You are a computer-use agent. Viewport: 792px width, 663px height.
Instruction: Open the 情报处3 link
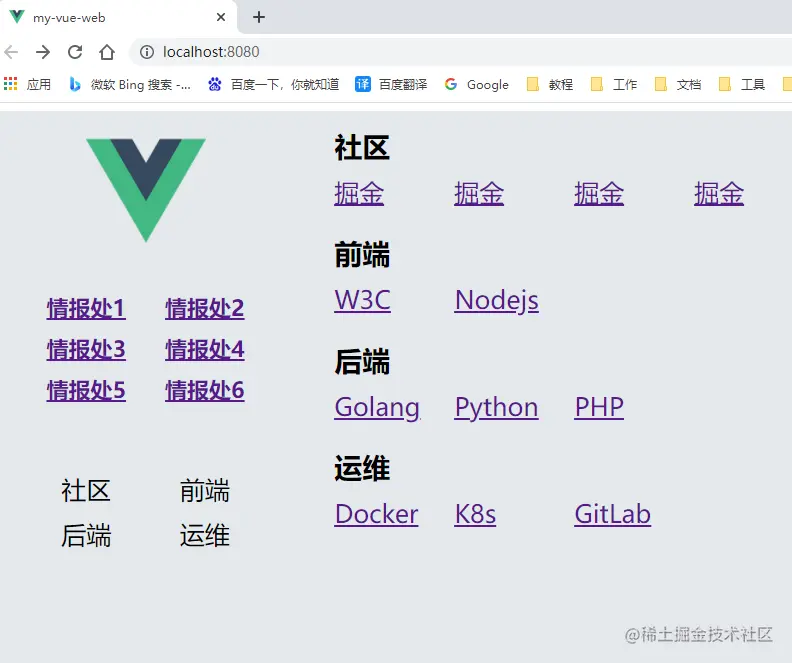(86, 349)
